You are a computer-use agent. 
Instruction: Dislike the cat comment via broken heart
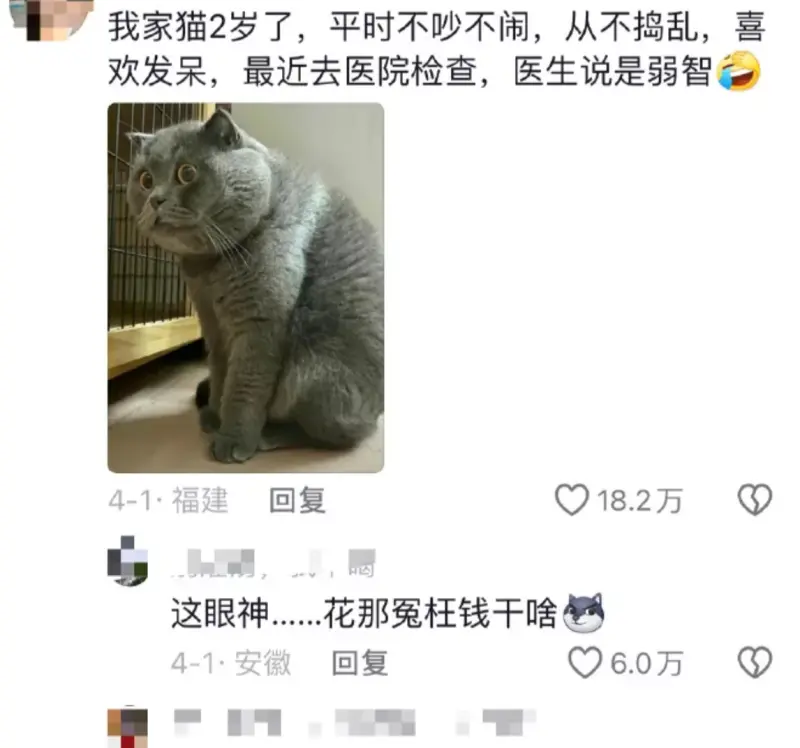tap(755, 500)
